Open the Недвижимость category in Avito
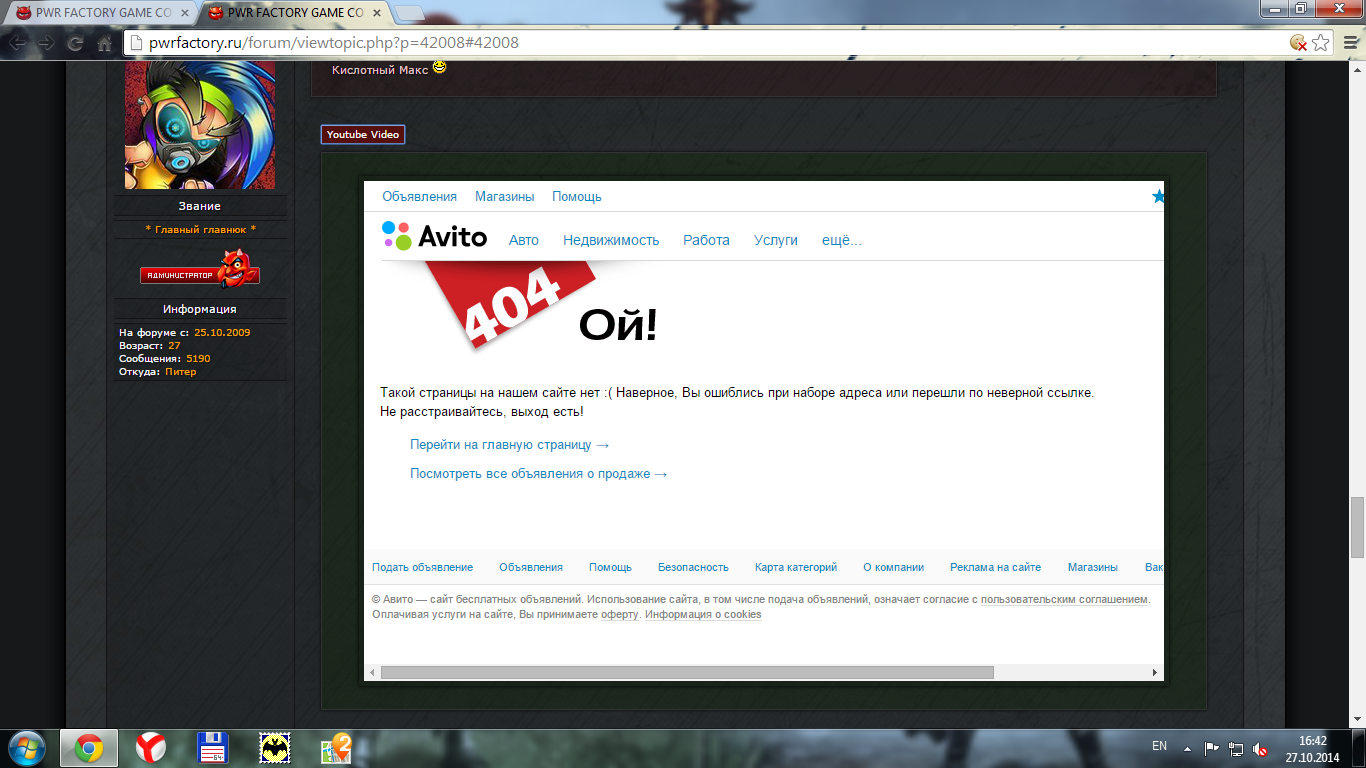This screenshot has width=1366, height=768. (611, 240)
